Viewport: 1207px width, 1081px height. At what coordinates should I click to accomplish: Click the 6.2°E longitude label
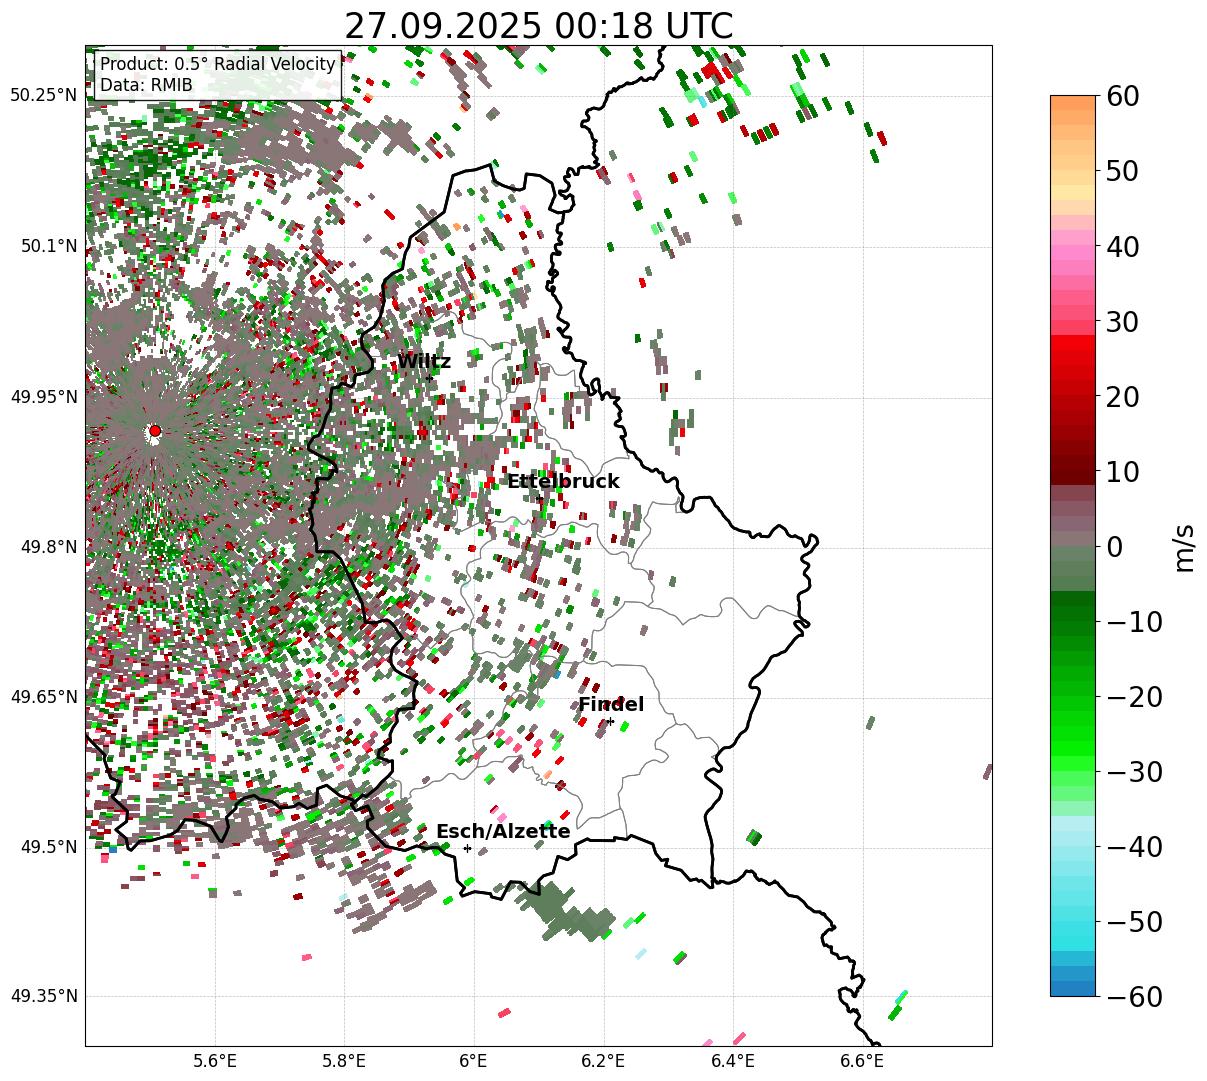[603, 1060]
